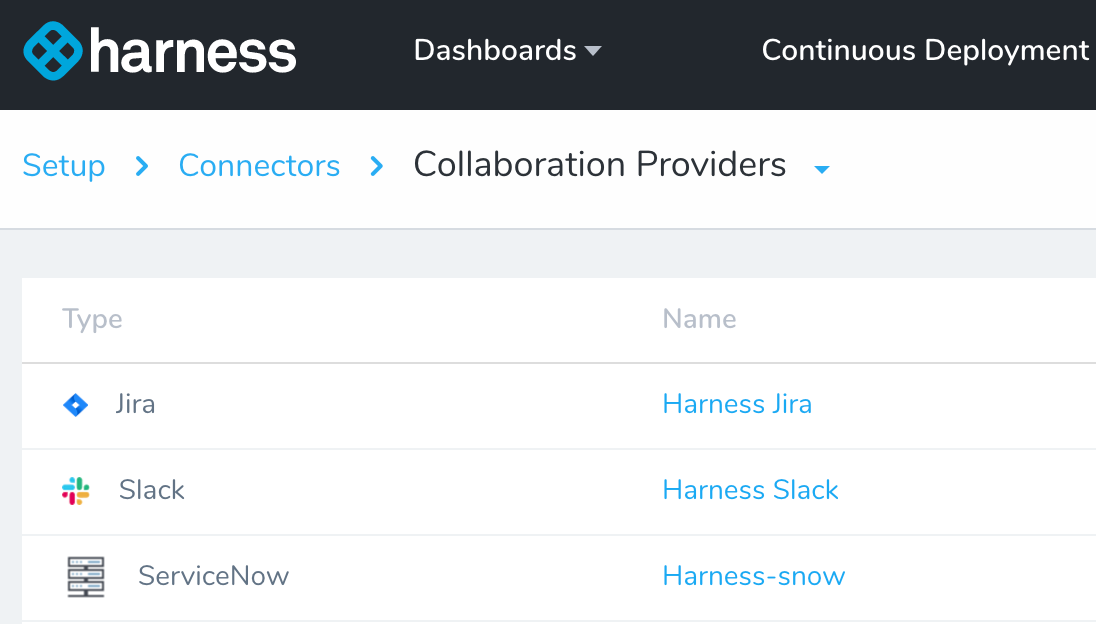
Task: Go to the Connectors breadcrumb link
Action: coord(259,166)
